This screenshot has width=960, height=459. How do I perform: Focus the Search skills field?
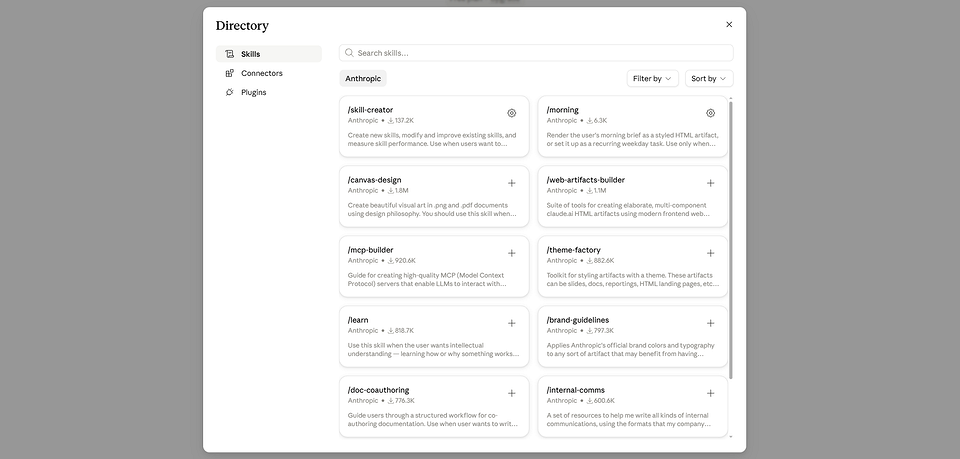click(536, 53)
